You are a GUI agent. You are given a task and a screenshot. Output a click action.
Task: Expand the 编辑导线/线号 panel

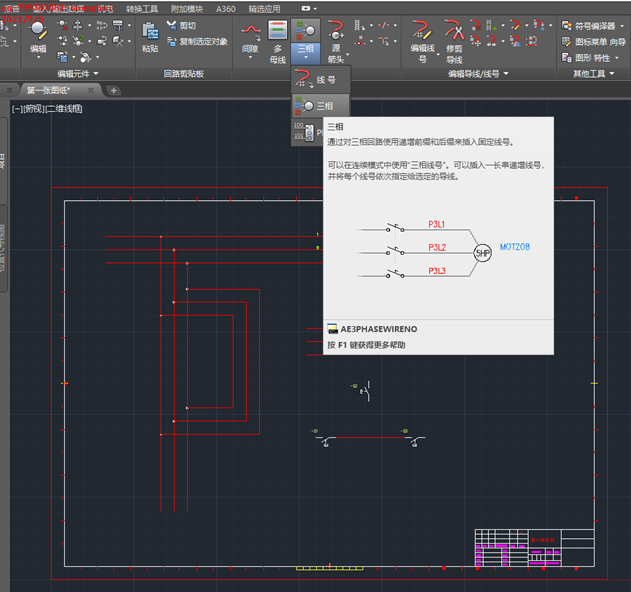(478, 74)
